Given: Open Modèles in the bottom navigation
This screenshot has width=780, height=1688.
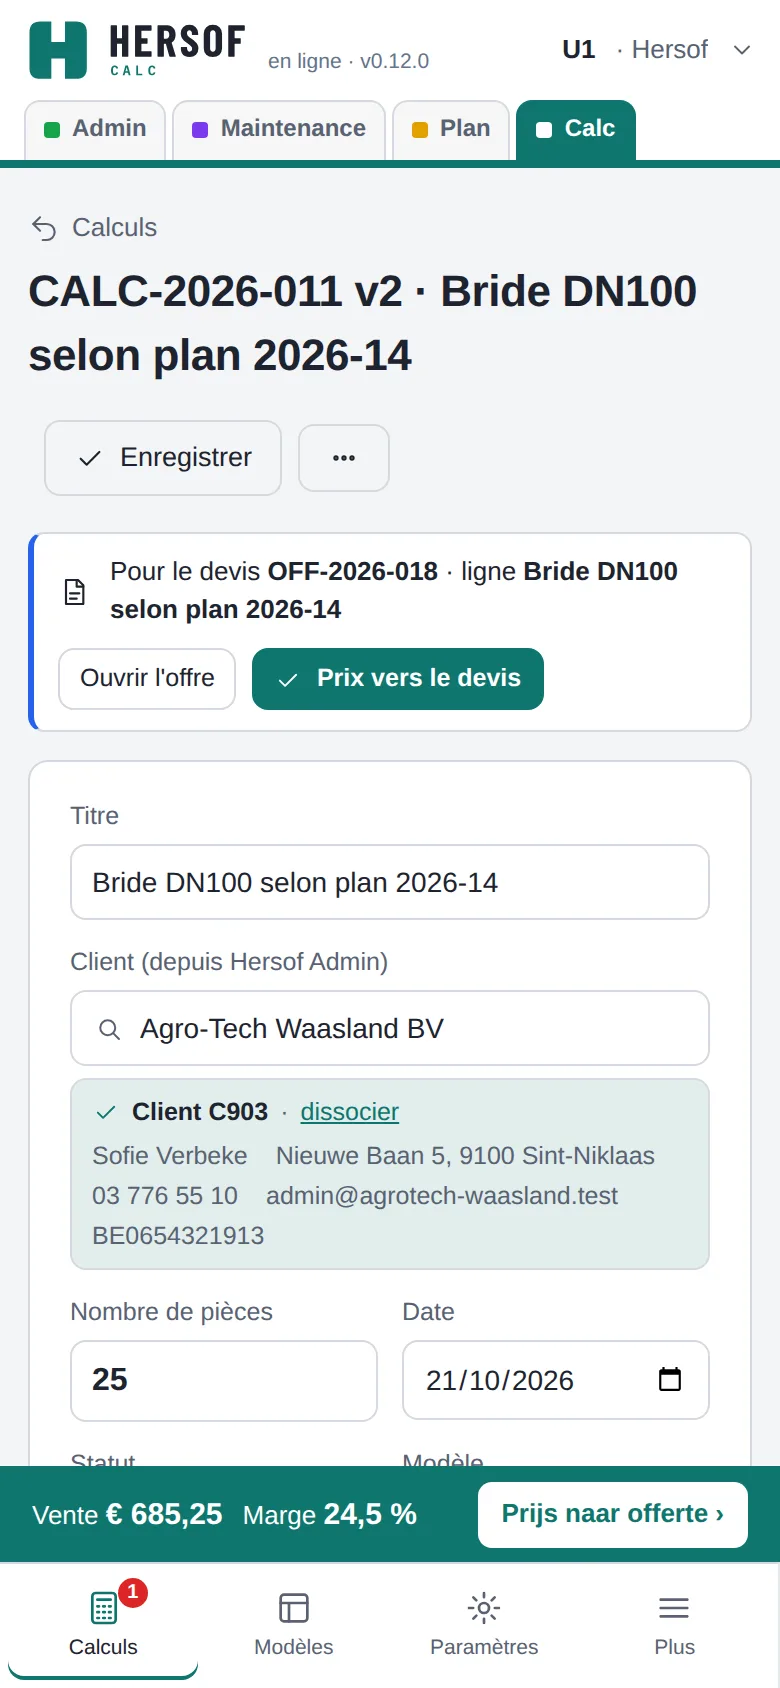Looking at the screenshot, I should (294, 1624).
